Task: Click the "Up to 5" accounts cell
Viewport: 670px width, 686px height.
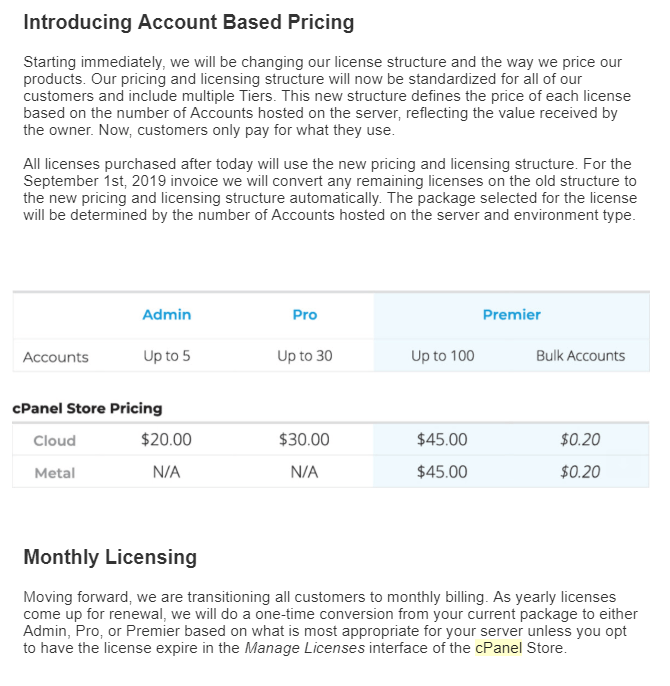Action: (166, 356)
